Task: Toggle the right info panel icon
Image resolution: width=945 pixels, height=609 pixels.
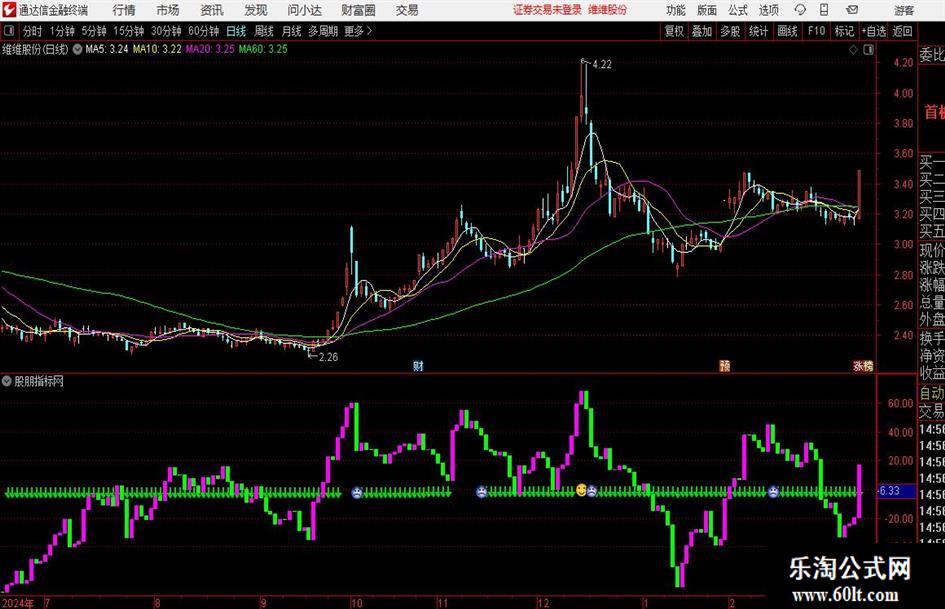Action: click(x=868, y=50)
